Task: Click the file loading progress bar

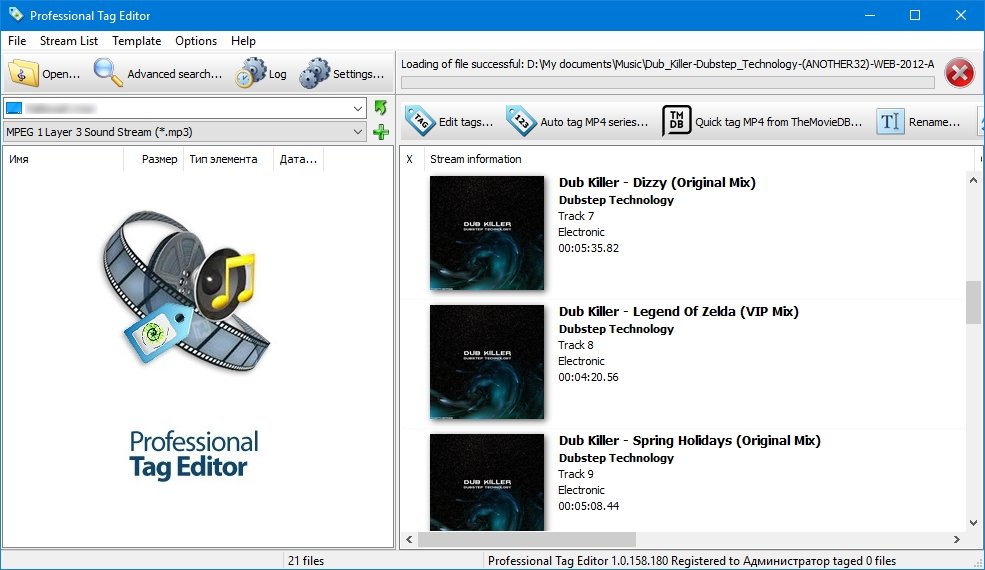Action: [x=668, y=82]
